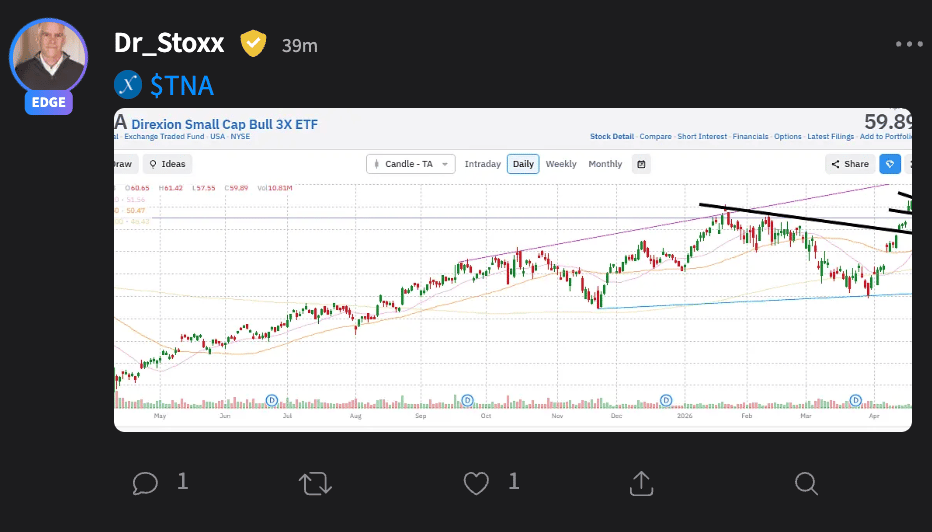Like the post with heart icon
932x532 pixels.
pos(476,483)
